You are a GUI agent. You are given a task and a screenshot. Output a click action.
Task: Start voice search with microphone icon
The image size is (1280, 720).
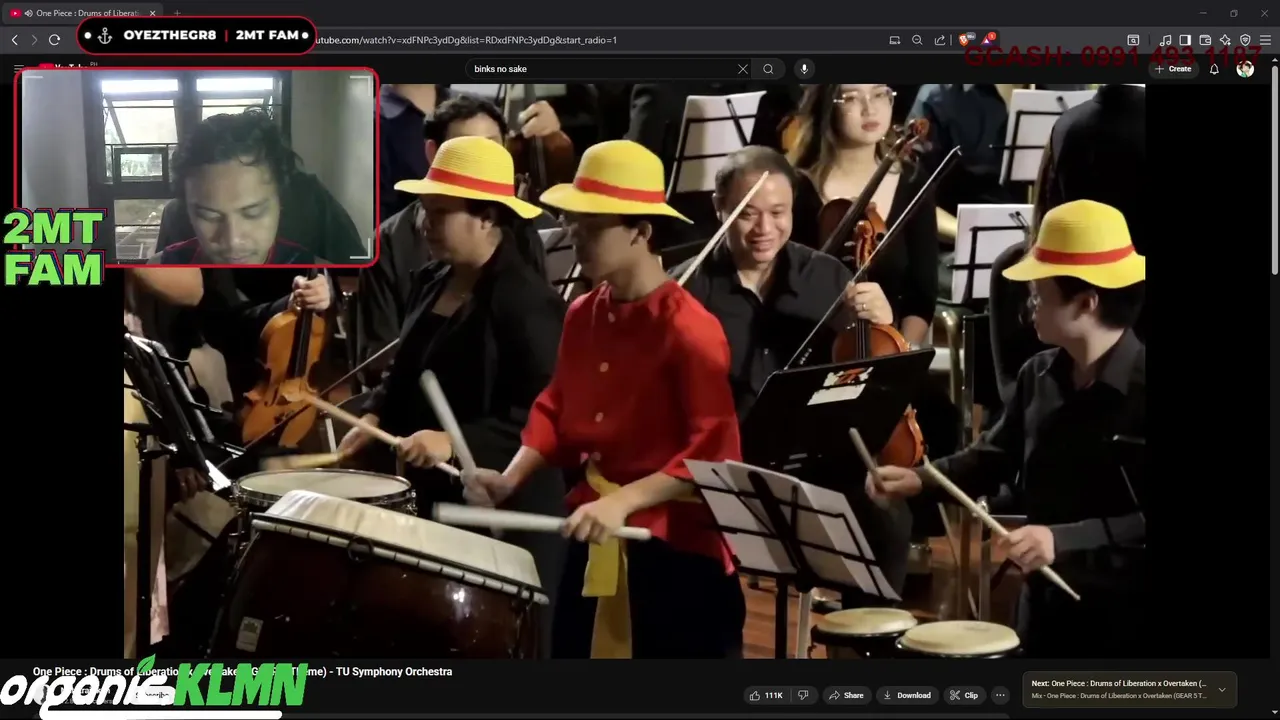(x=804, y=69)
